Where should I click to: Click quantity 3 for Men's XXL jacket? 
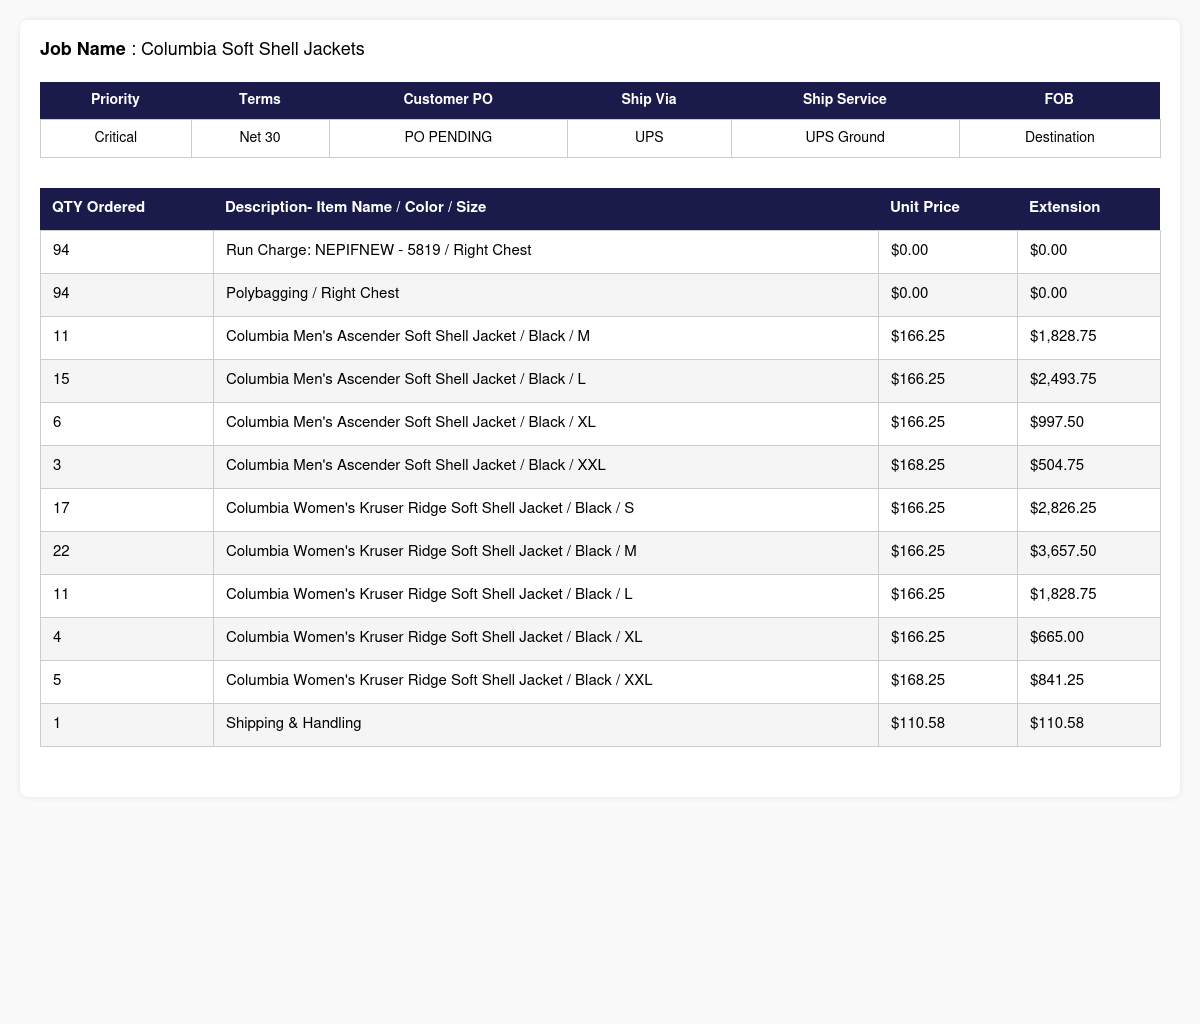(127, 465)
